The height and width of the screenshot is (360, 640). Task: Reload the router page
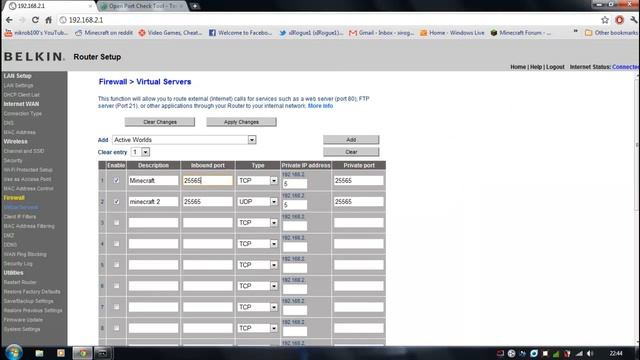pos(35,20)
